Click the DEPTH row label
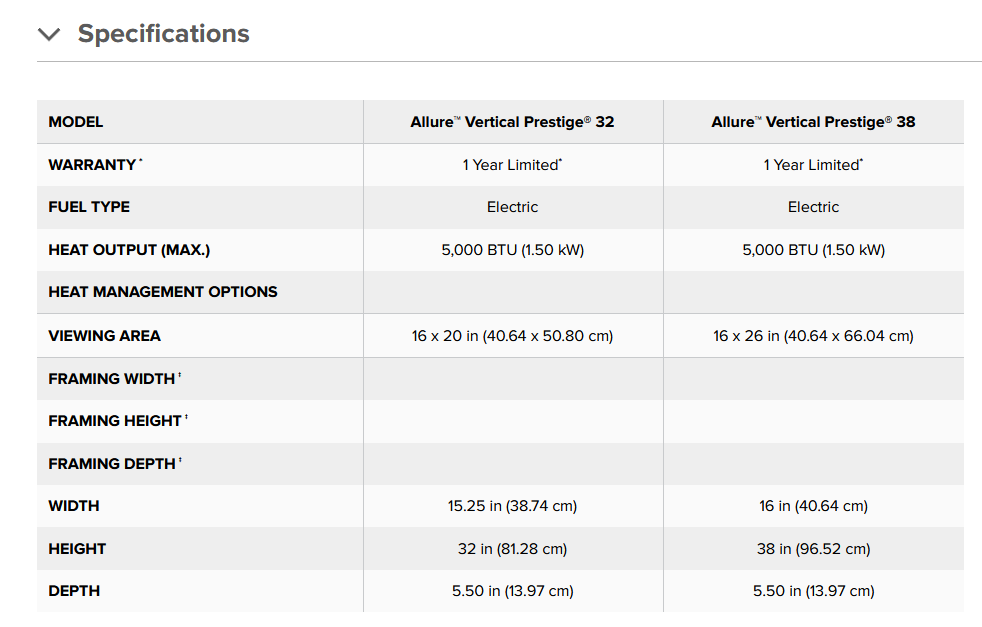Viewport: 982px width, 627px height. pos(74,591)
